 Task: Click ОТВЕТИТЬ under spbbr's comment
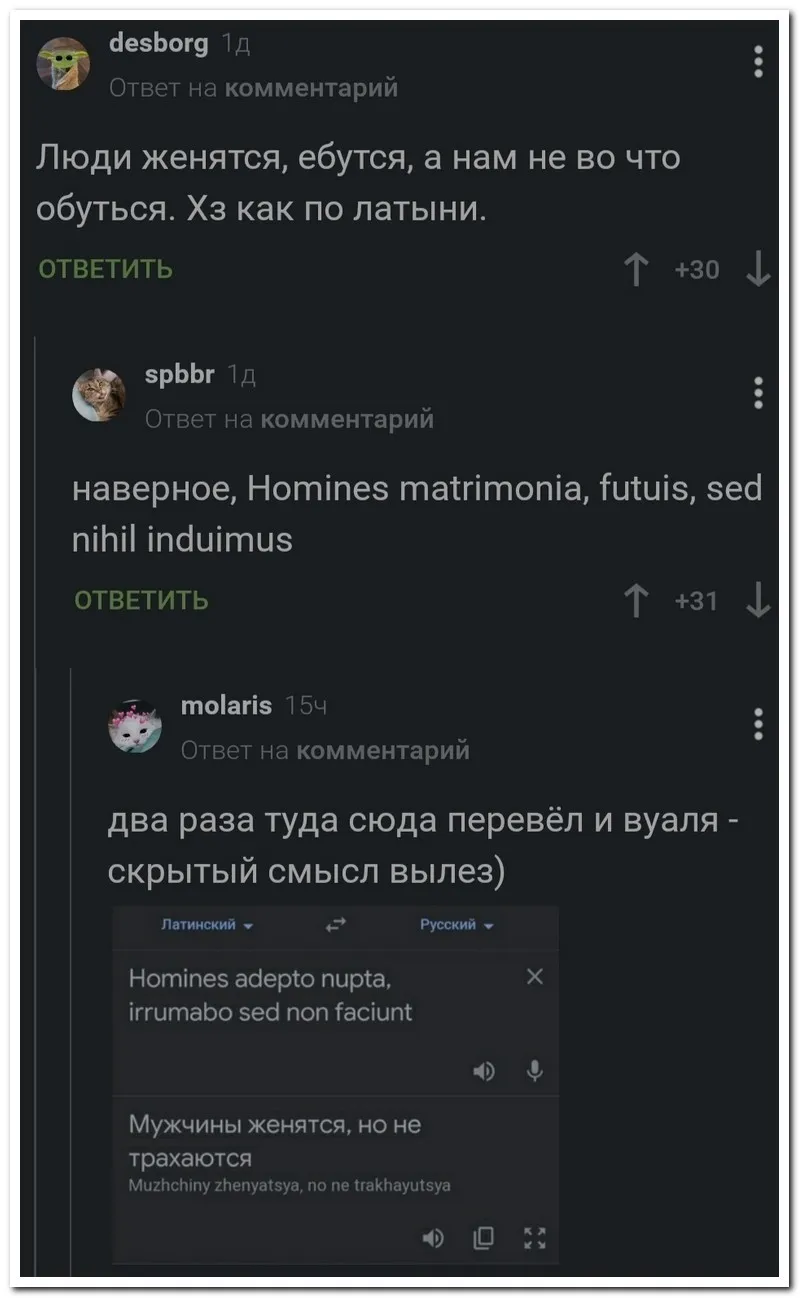(x=141, y=600)
